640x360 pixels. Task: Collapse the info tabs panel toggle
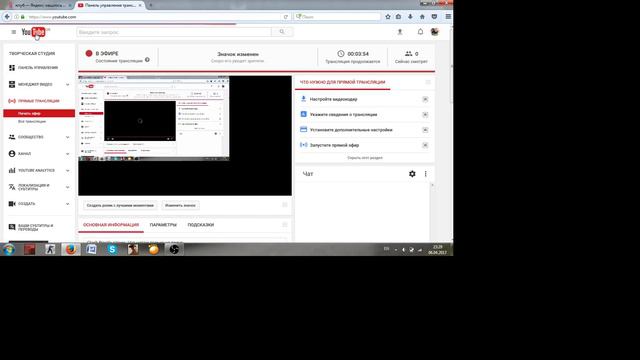tap(284, 225)
